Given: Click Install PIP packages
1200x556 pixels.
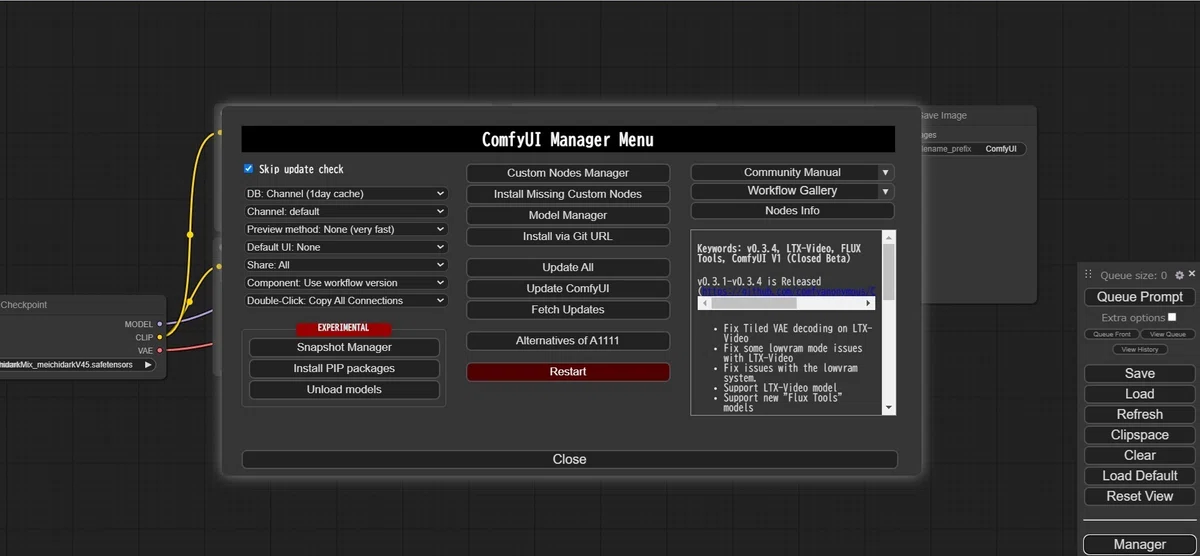Looking at the screenshot, I should 344,368.
